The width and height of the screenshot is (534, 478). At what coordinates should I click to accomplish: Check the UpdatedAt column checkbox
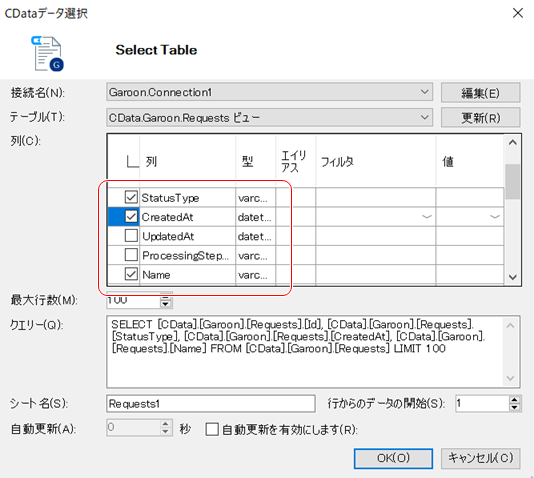pos(131,236)
